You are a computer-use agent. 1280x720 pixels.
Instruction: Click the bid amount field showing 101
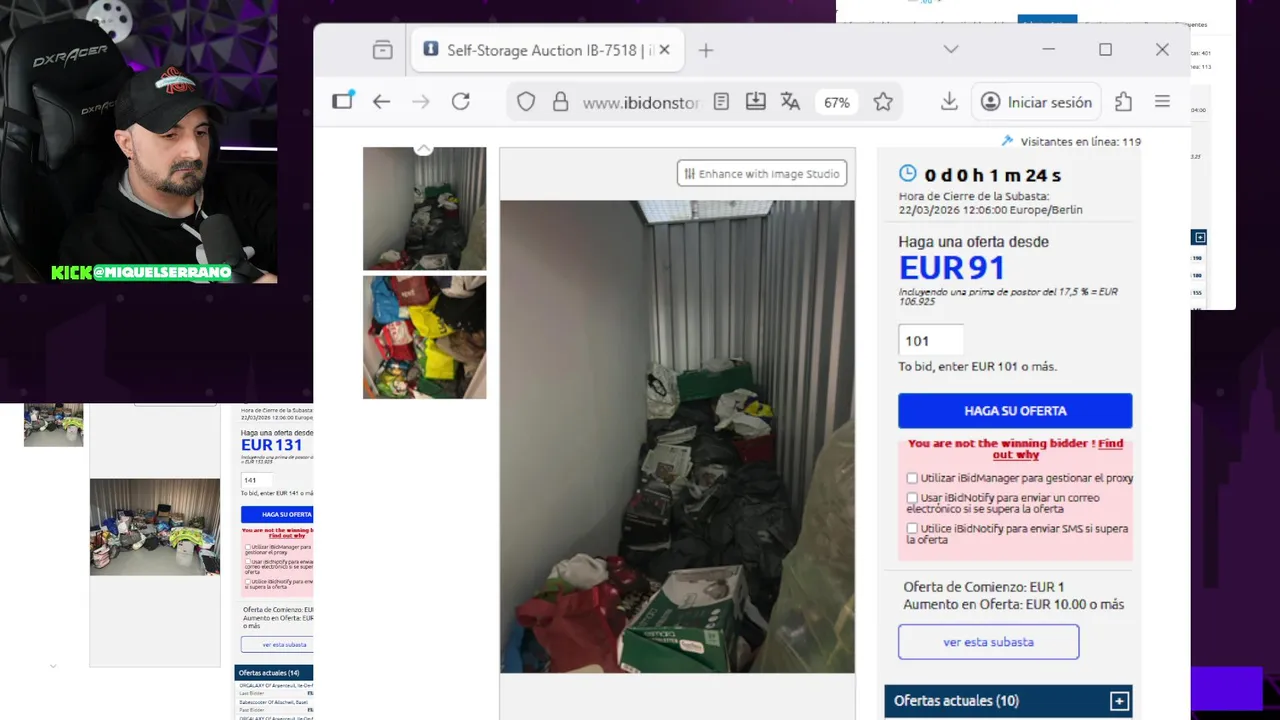coord(931,341)
